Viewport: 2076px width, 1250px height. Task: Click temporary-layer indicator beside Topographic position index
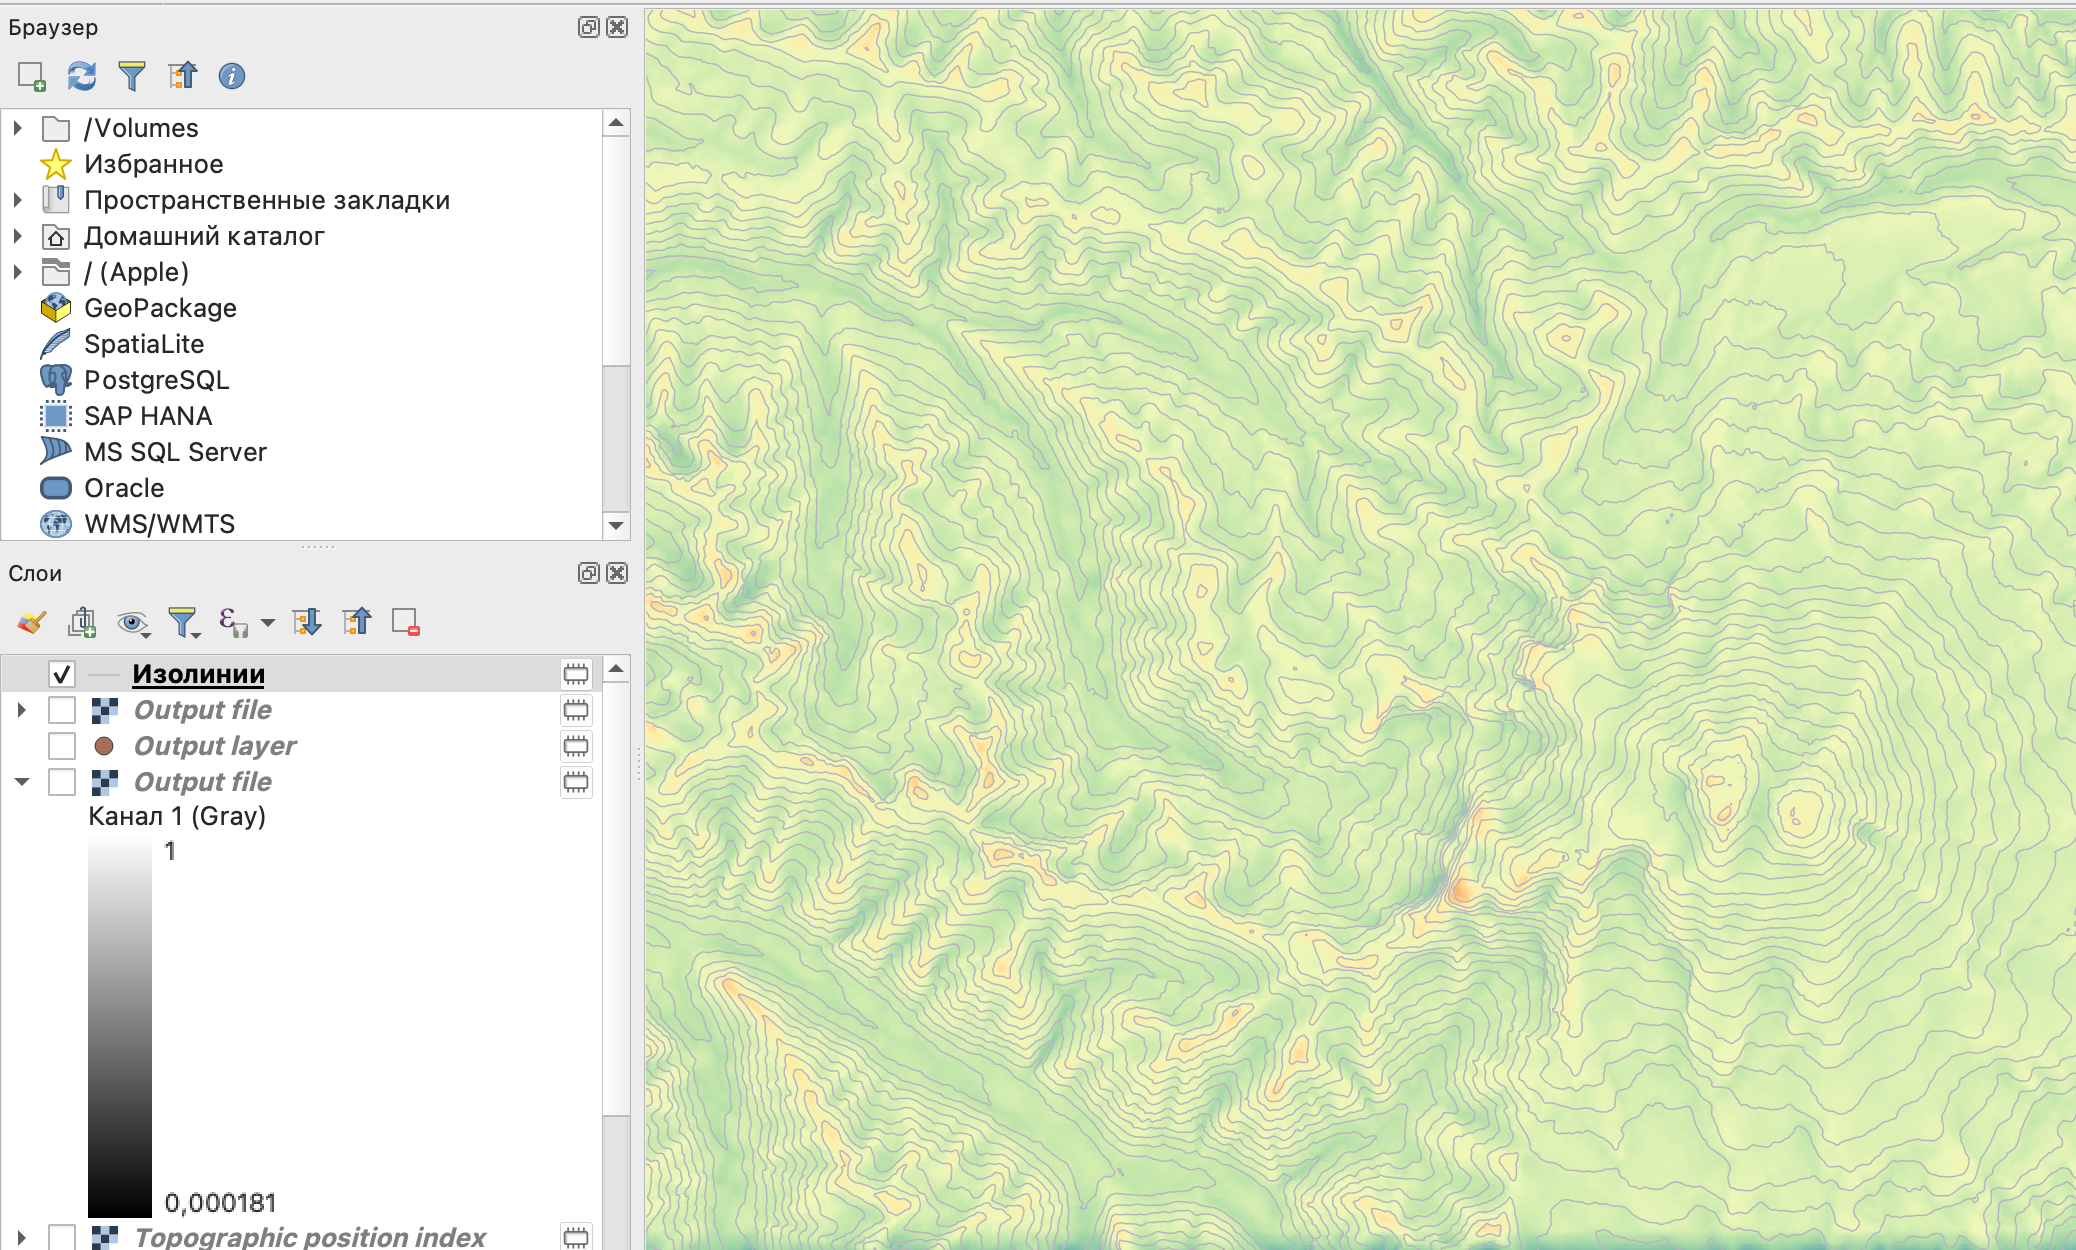(576, 1237)
